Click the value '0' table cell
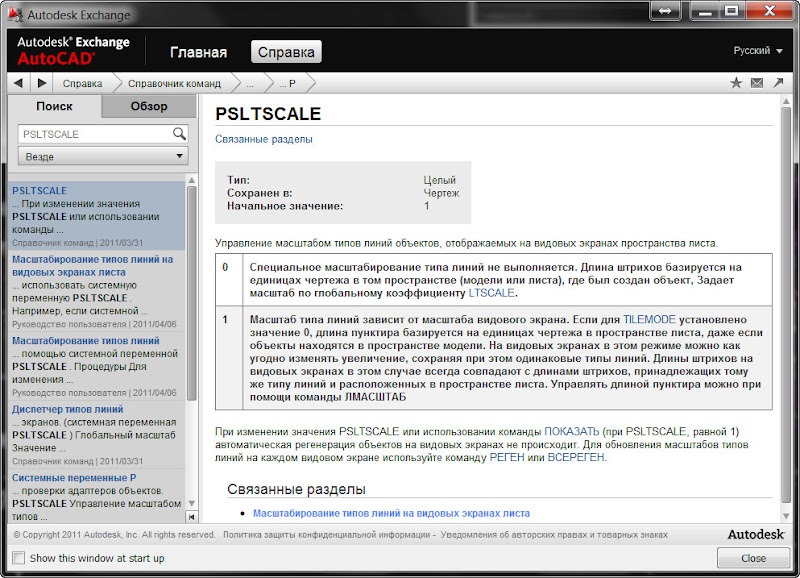 click(x=229, y=280)
